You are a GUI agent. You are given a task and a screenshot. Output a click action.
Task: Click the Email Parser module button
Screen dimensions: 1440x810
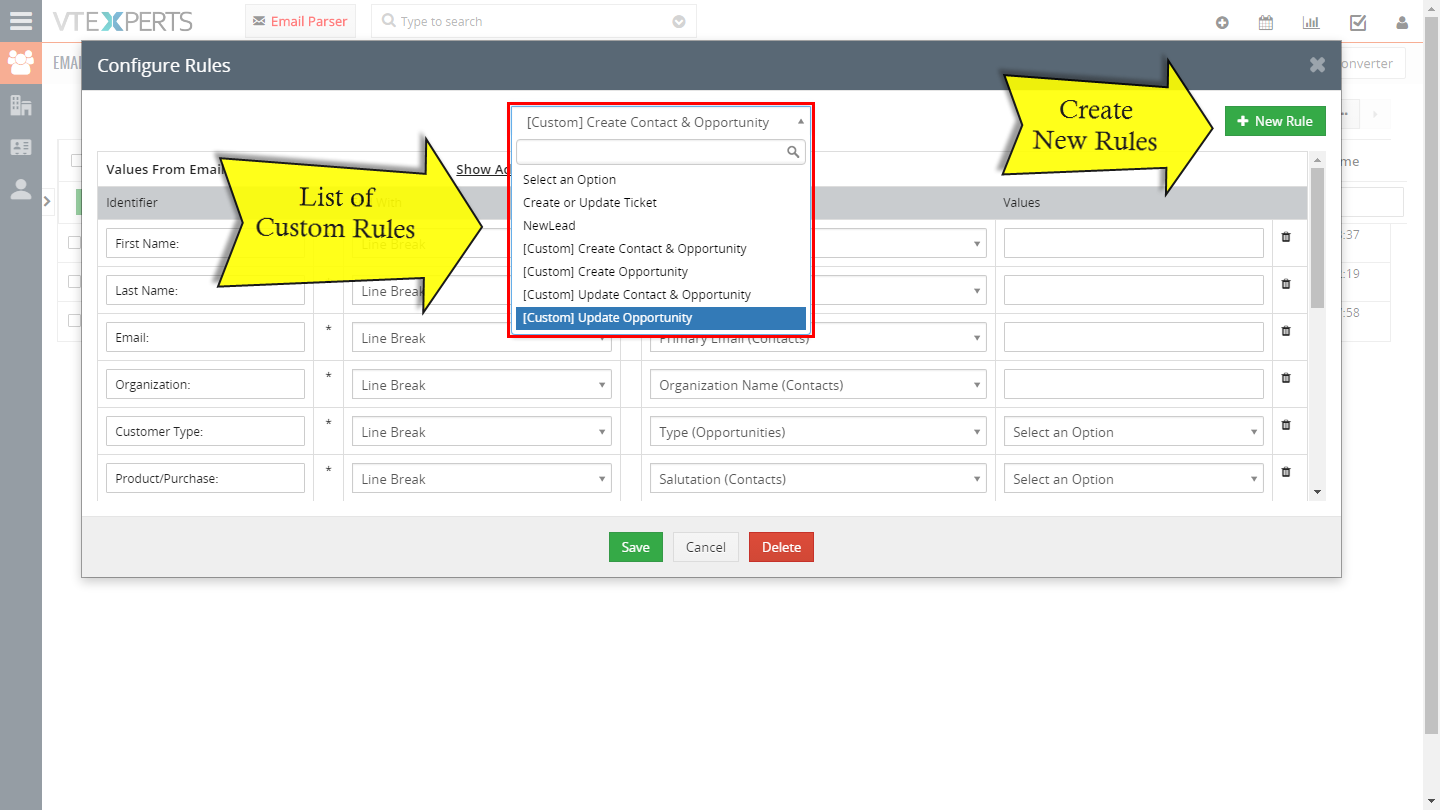pyautogui.click(x=300, y=21)
